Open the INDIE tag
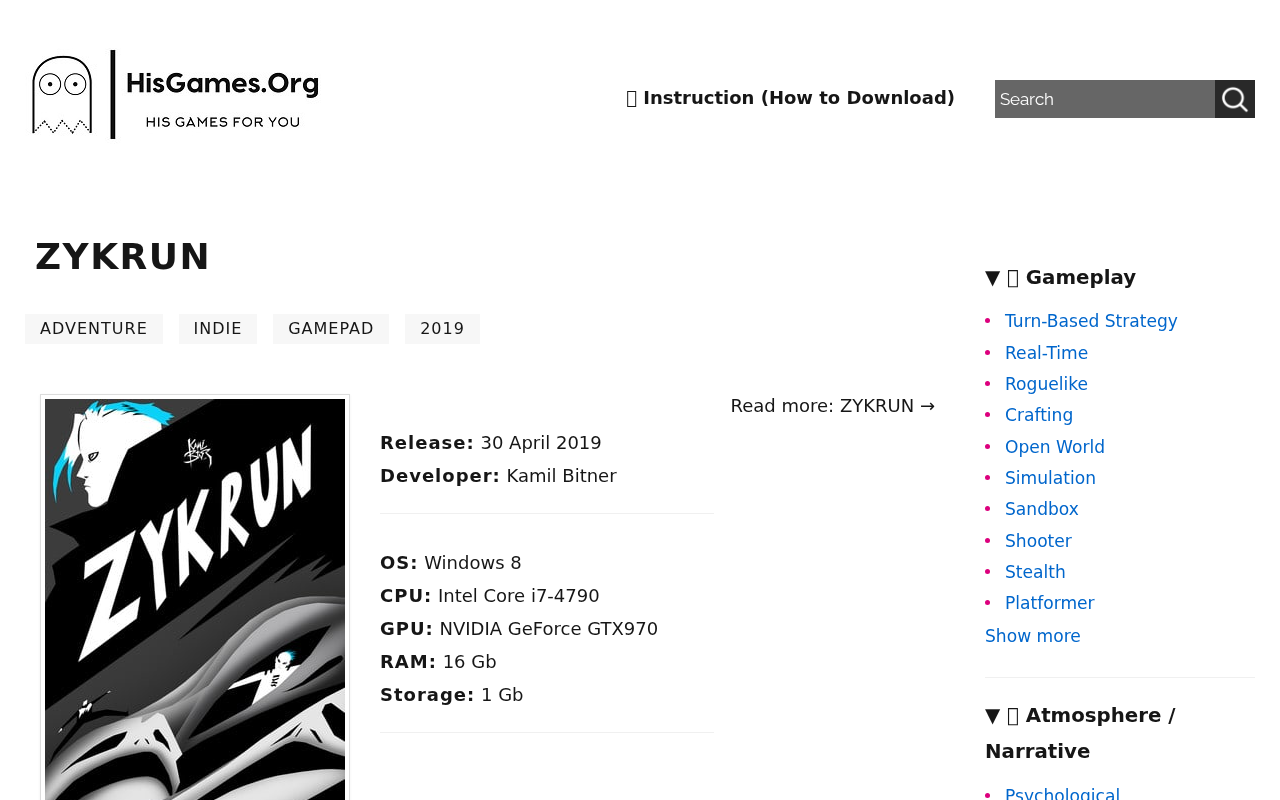This screenshot has height=800, width=1280. (x=218, y=329)
